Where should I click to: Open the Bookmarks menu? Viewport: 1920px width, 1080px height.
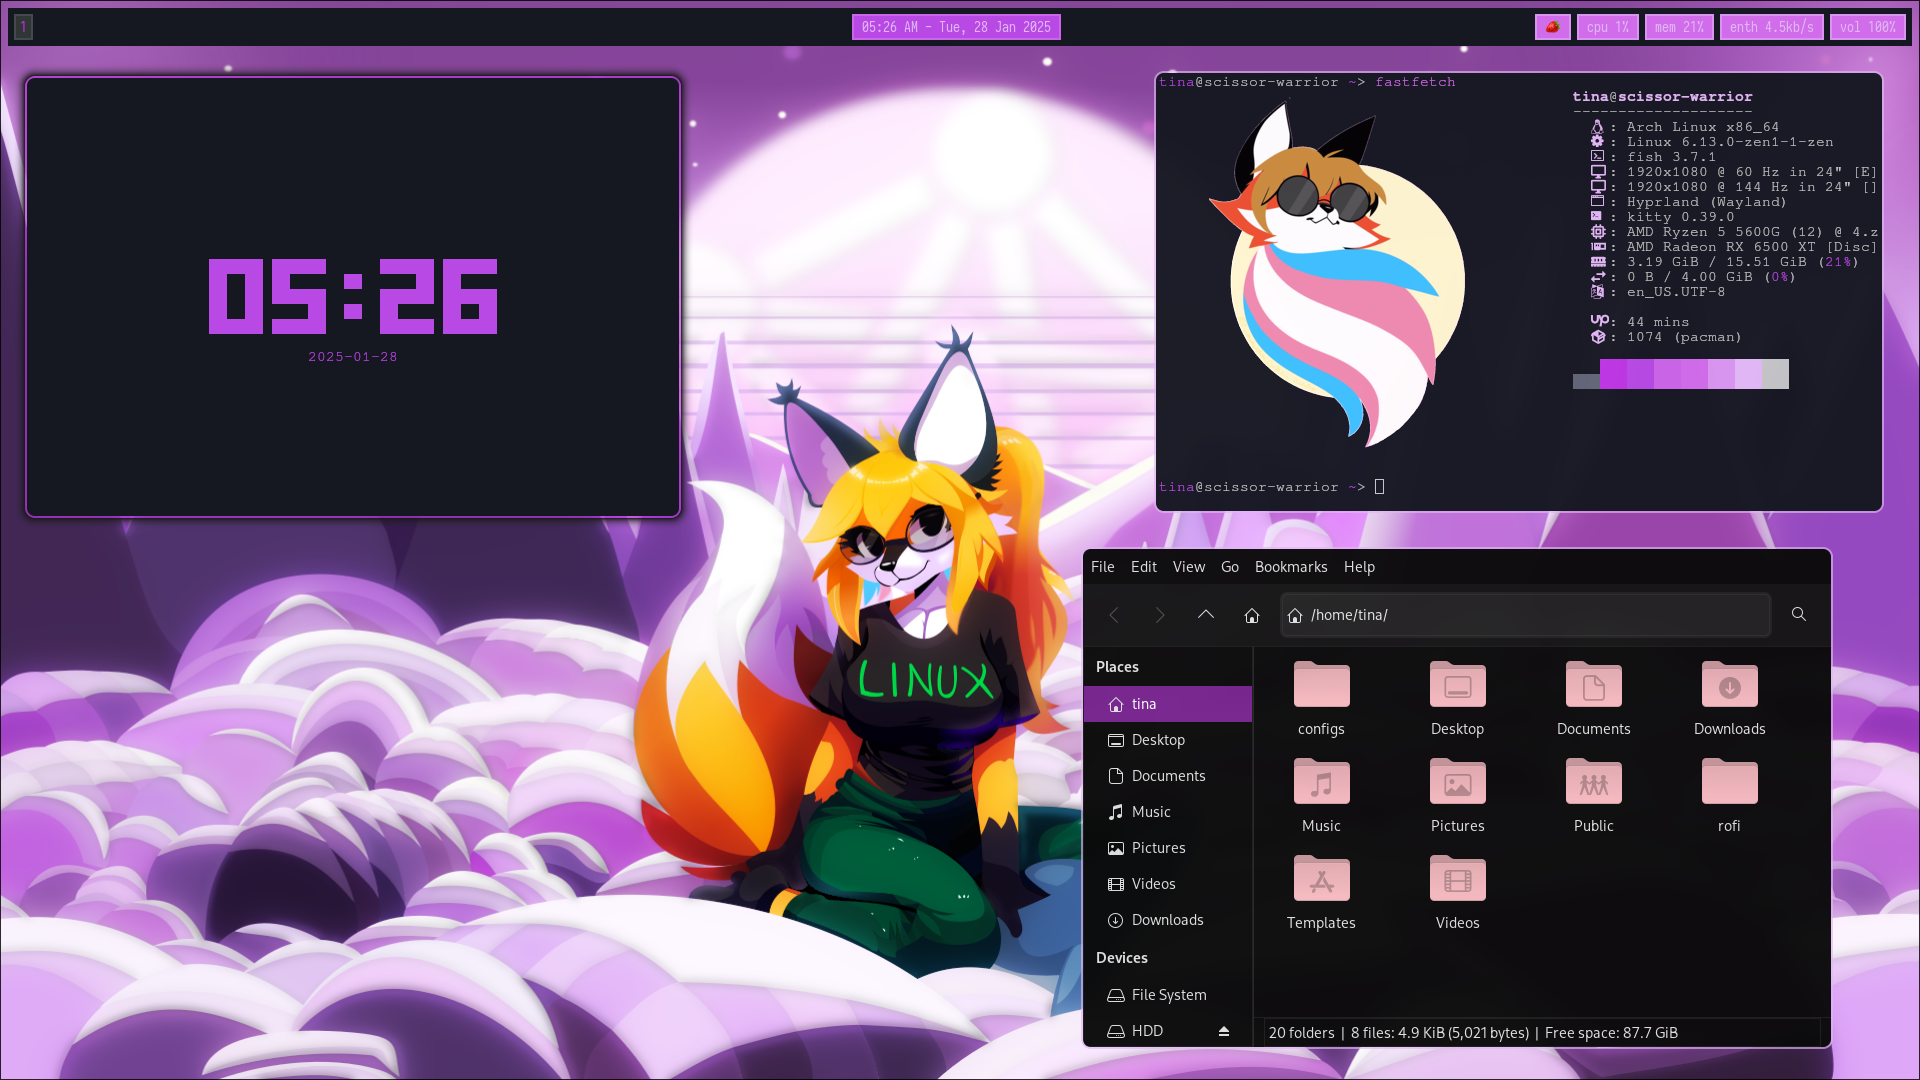click(x=1290, y=567)
